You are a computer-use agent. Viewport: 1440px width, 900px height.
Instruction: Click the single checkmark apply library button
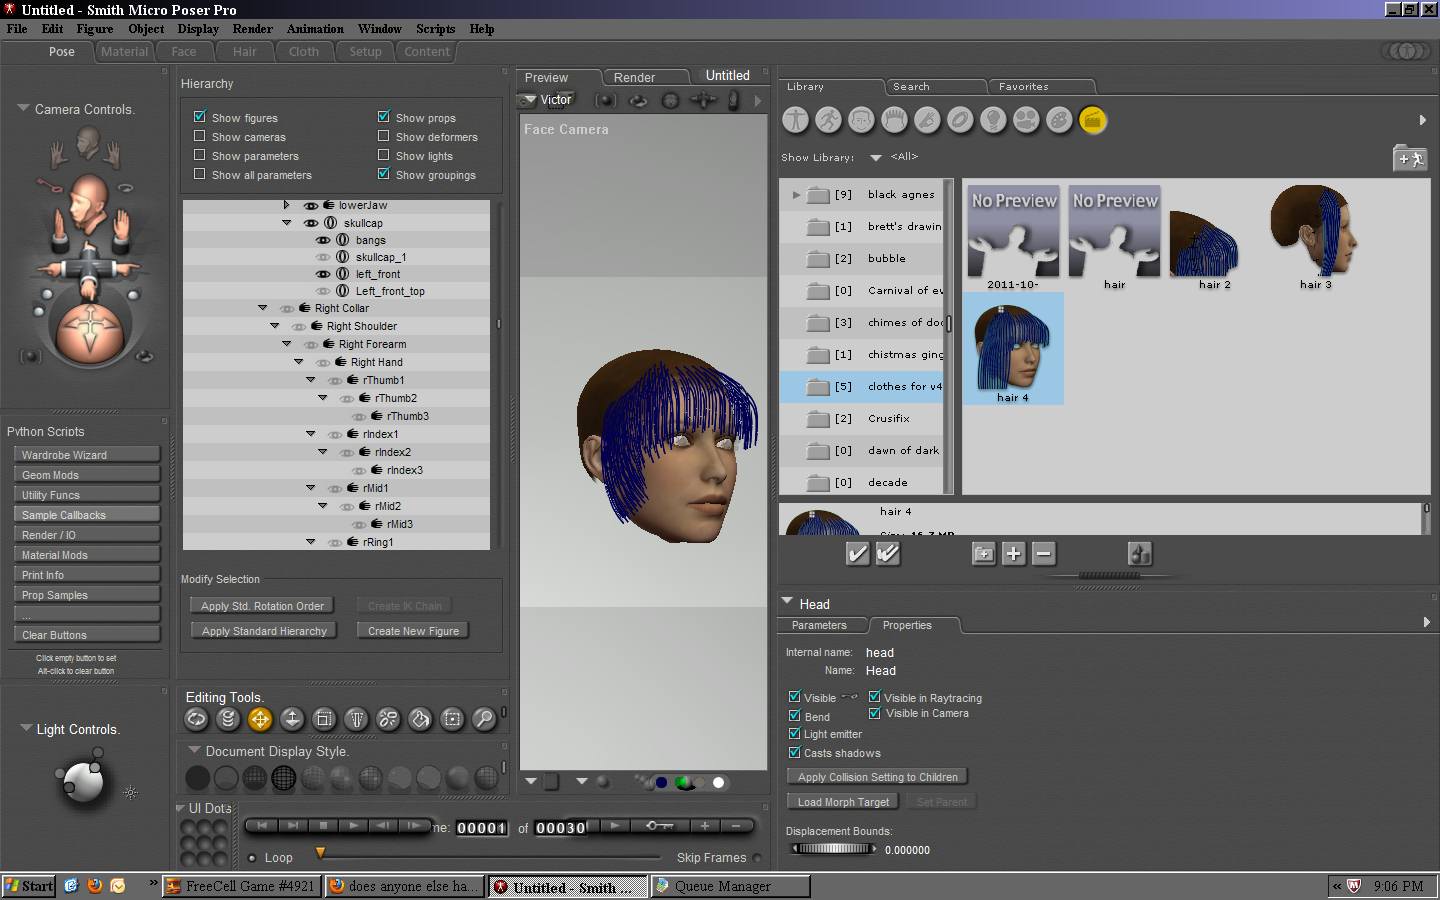click(857, 554)
